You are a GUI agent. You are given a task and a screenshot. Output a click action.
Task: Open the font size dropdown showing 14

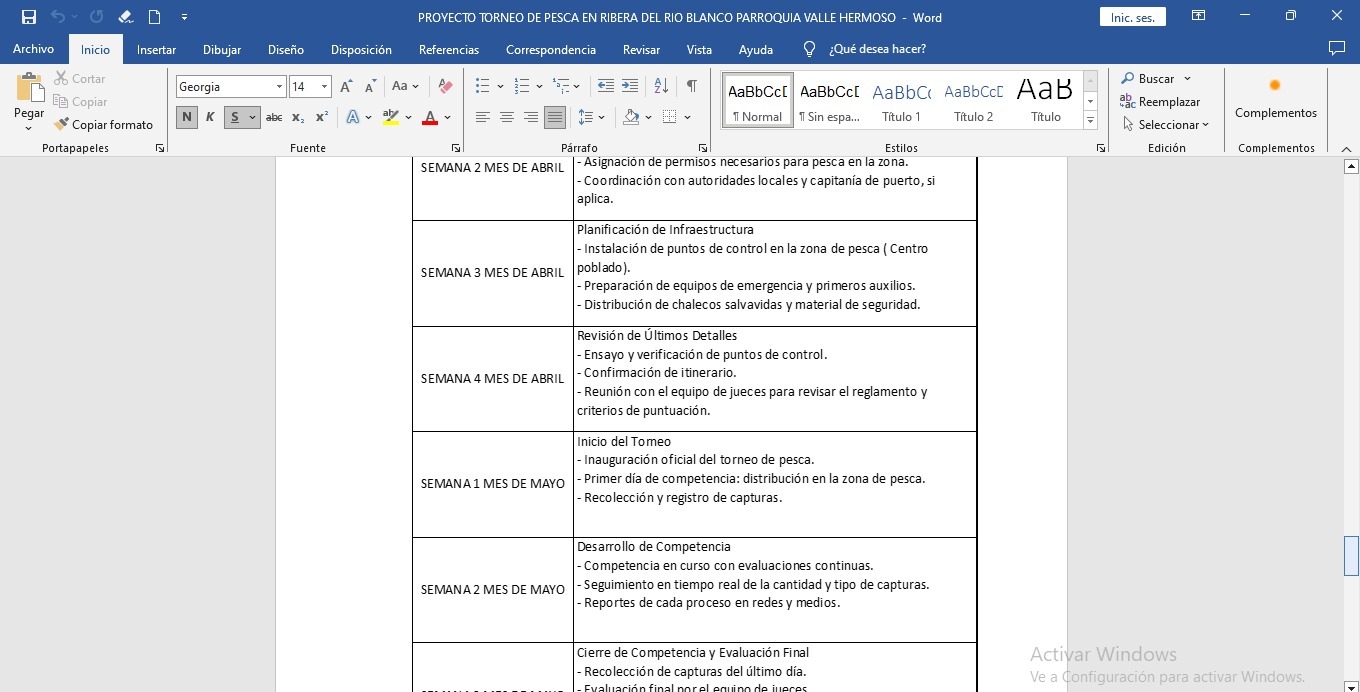324,87
